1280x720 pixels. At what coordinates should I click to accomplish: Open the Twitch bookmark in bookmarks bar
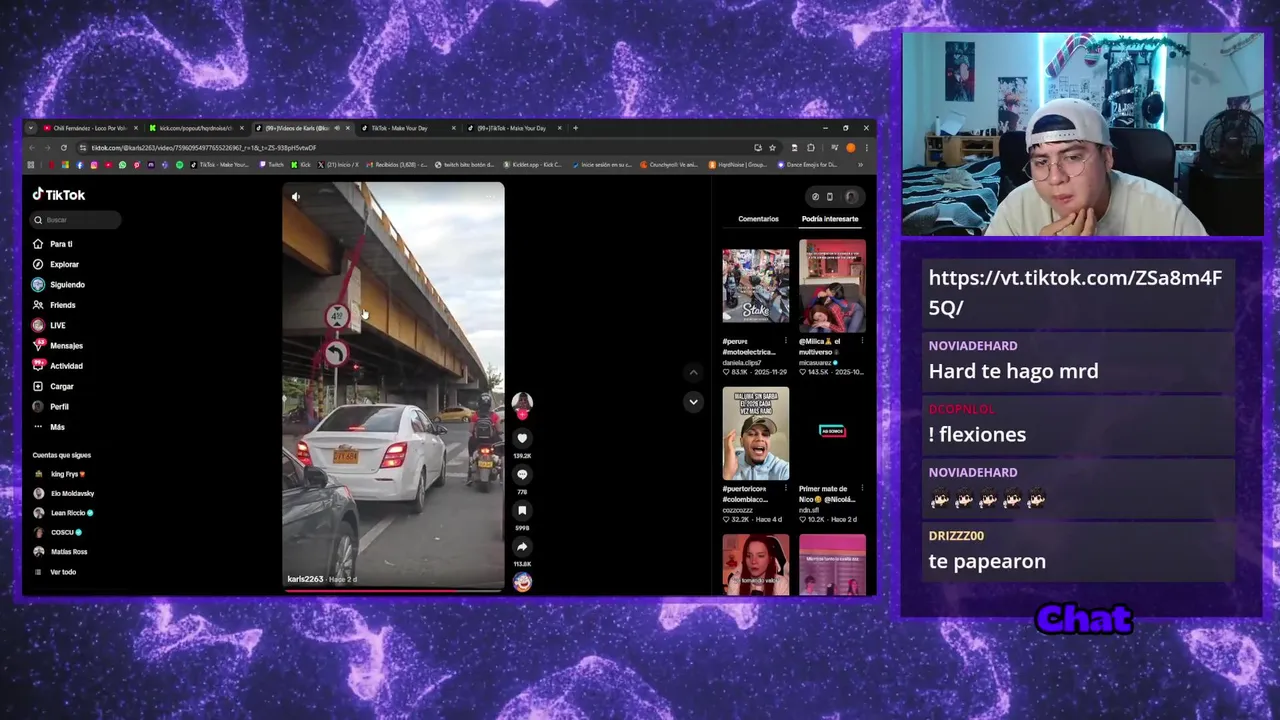point(272,165)
